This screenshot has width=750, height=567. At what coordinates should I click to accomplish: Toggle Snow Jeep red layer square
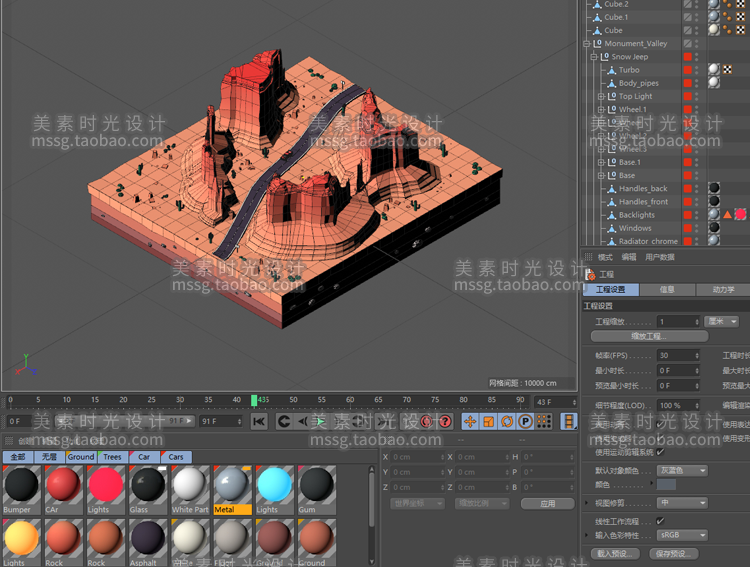688,56
